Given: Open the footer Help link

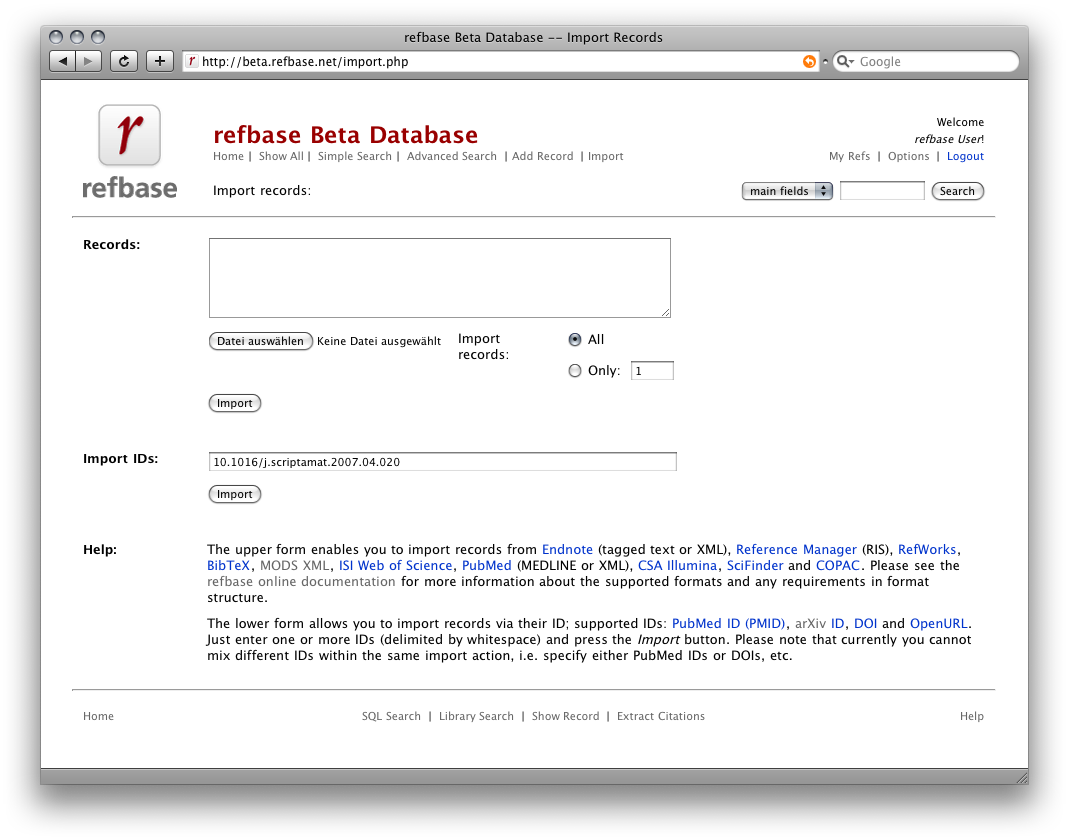Looking at the screenshot, I should tap(972, 716).
